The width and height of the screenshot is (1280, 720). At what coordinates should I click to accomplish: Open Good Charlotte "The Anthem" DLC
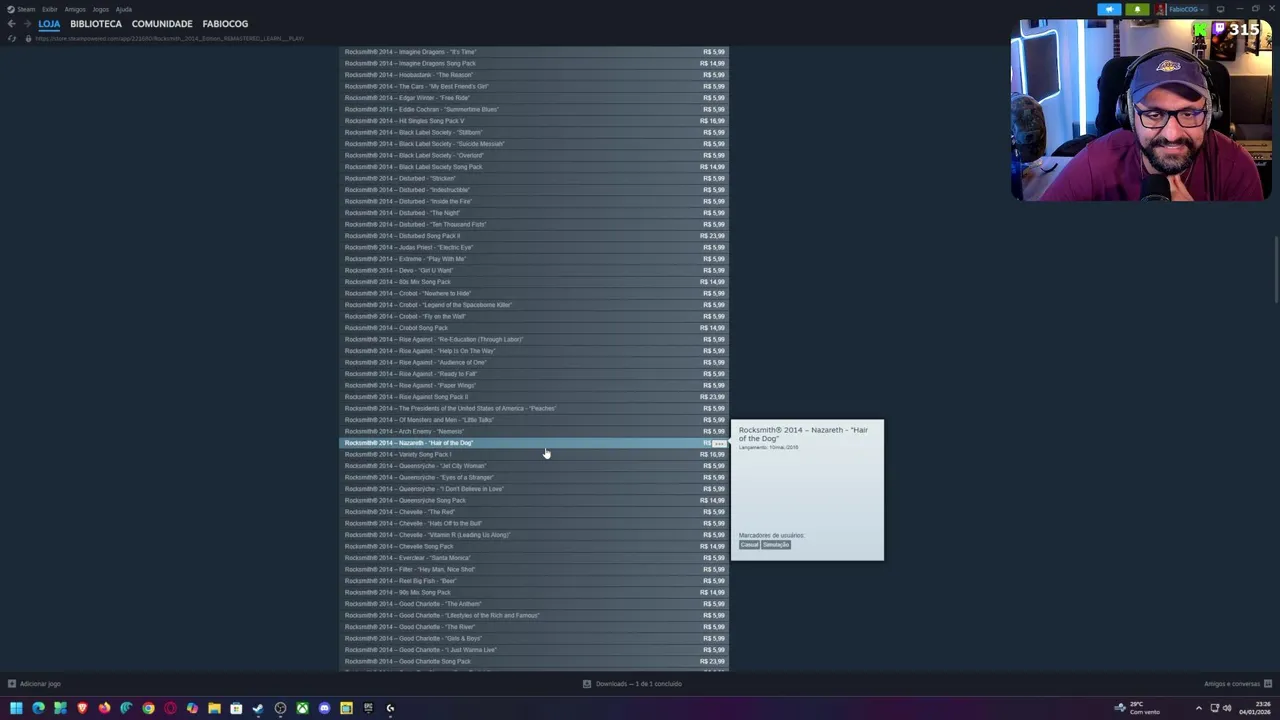535,604
